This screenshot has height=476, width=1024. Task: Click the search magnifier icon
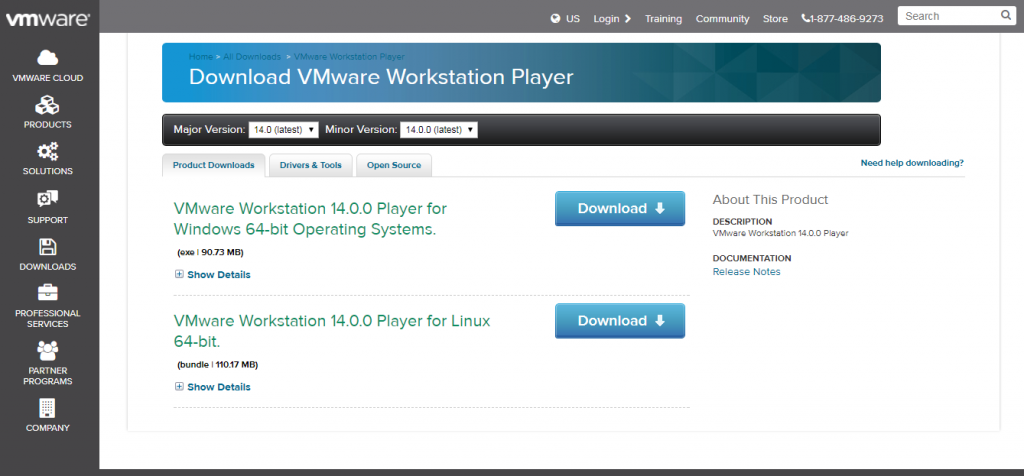(x=1006, y=15)
